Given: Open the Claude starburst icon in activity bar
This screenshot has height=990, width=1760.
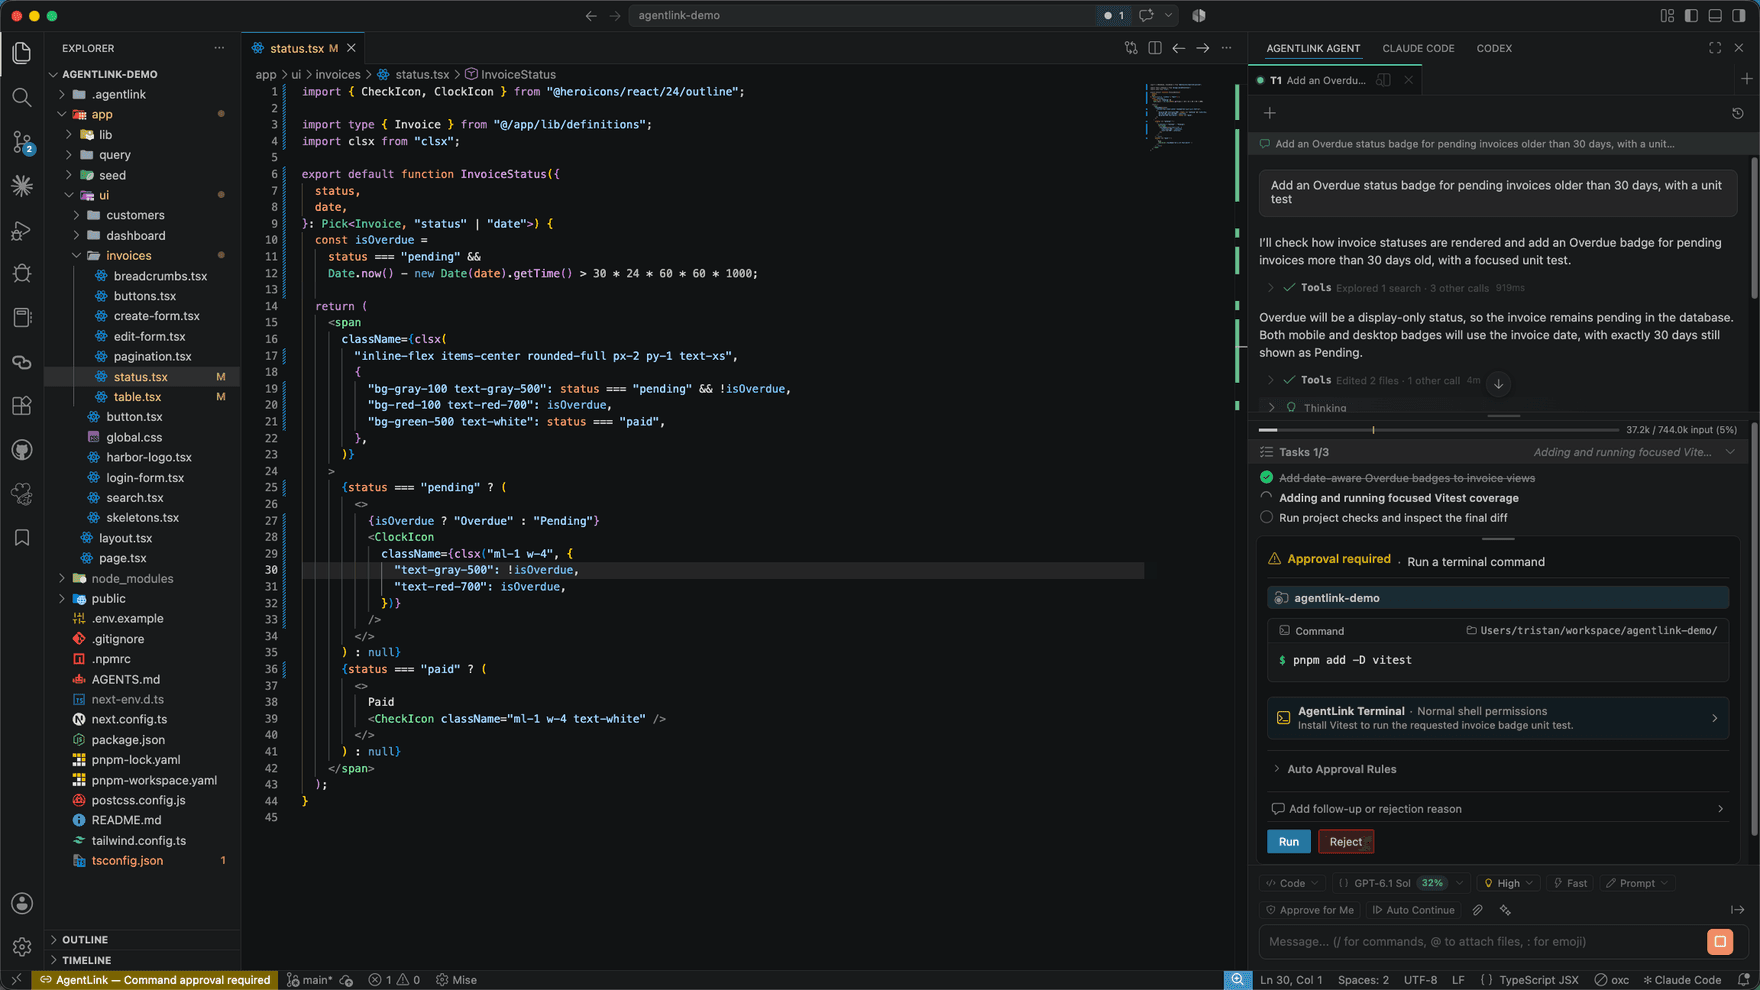Looking at the screenshot, I should [22, 186].
